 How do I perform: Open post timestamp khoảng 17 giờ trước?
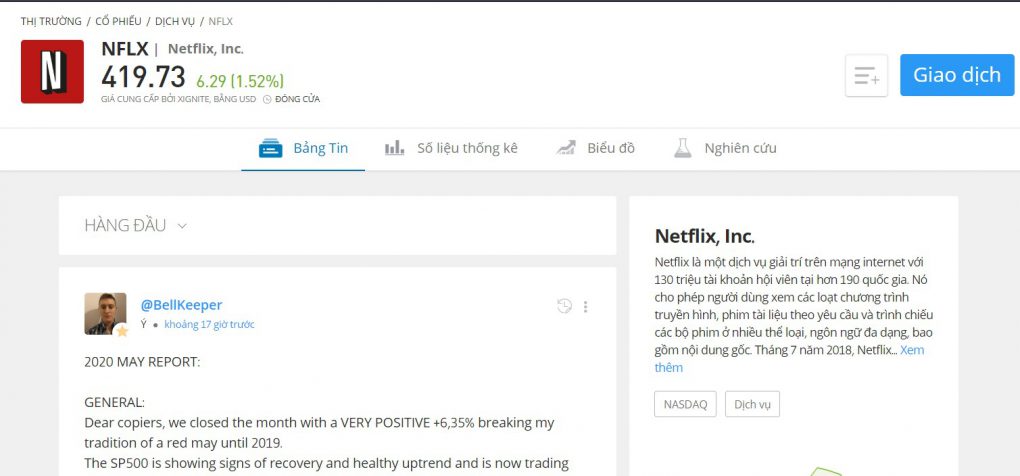pos(209,324)
